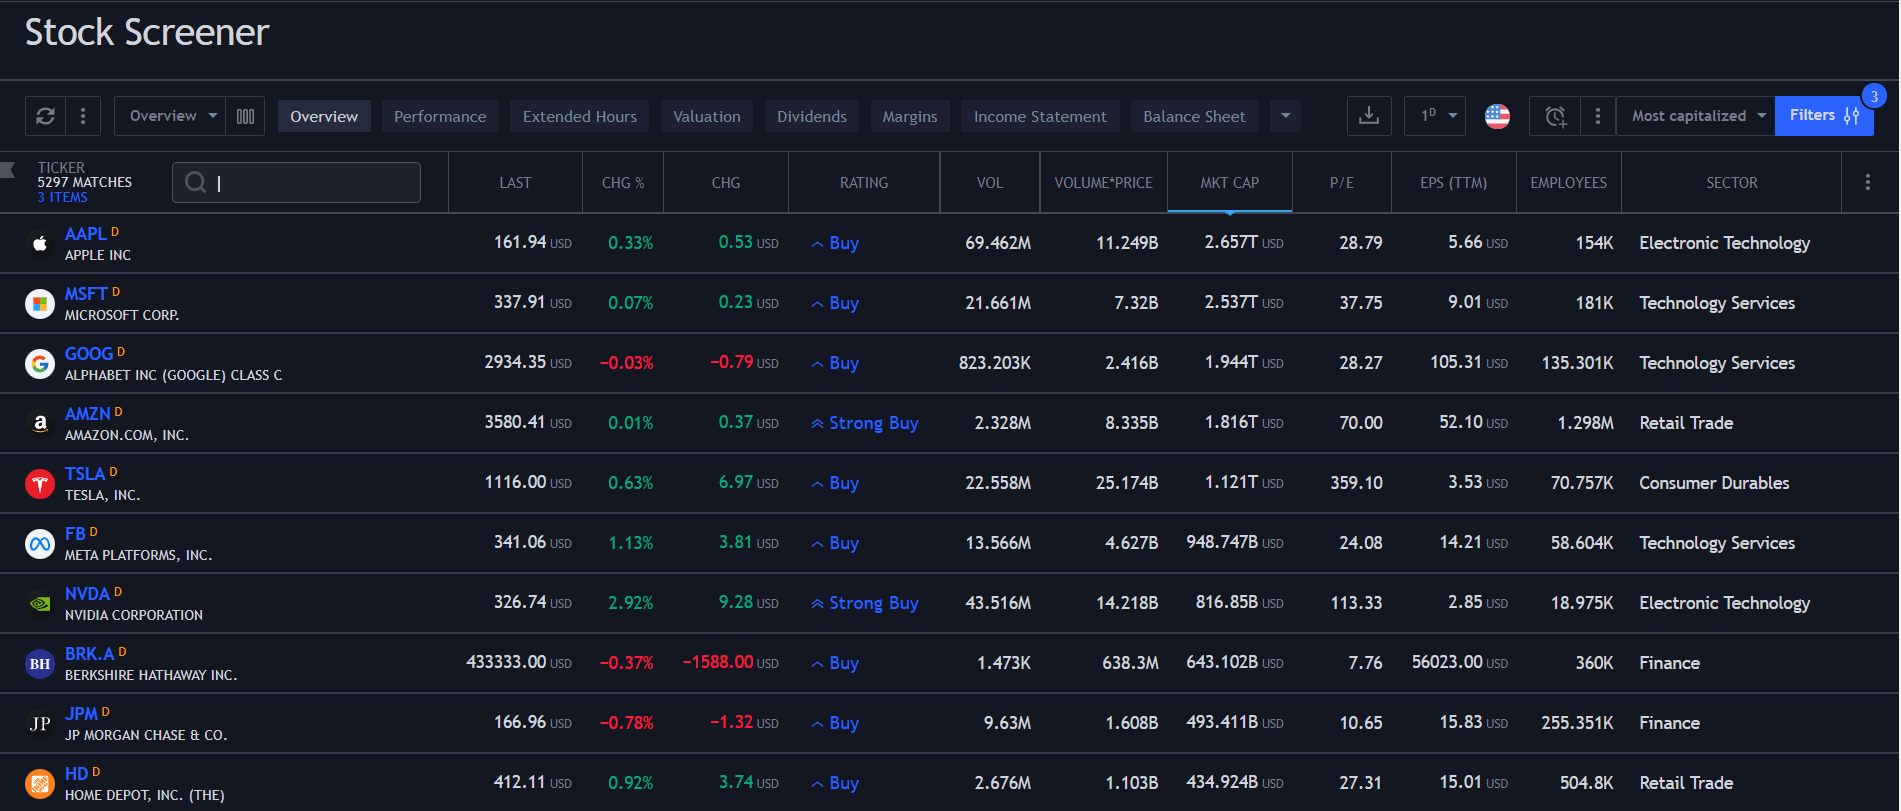Click Apple's 2.657T market cap value
1901x811 pixels.
tap(1244, 242)
